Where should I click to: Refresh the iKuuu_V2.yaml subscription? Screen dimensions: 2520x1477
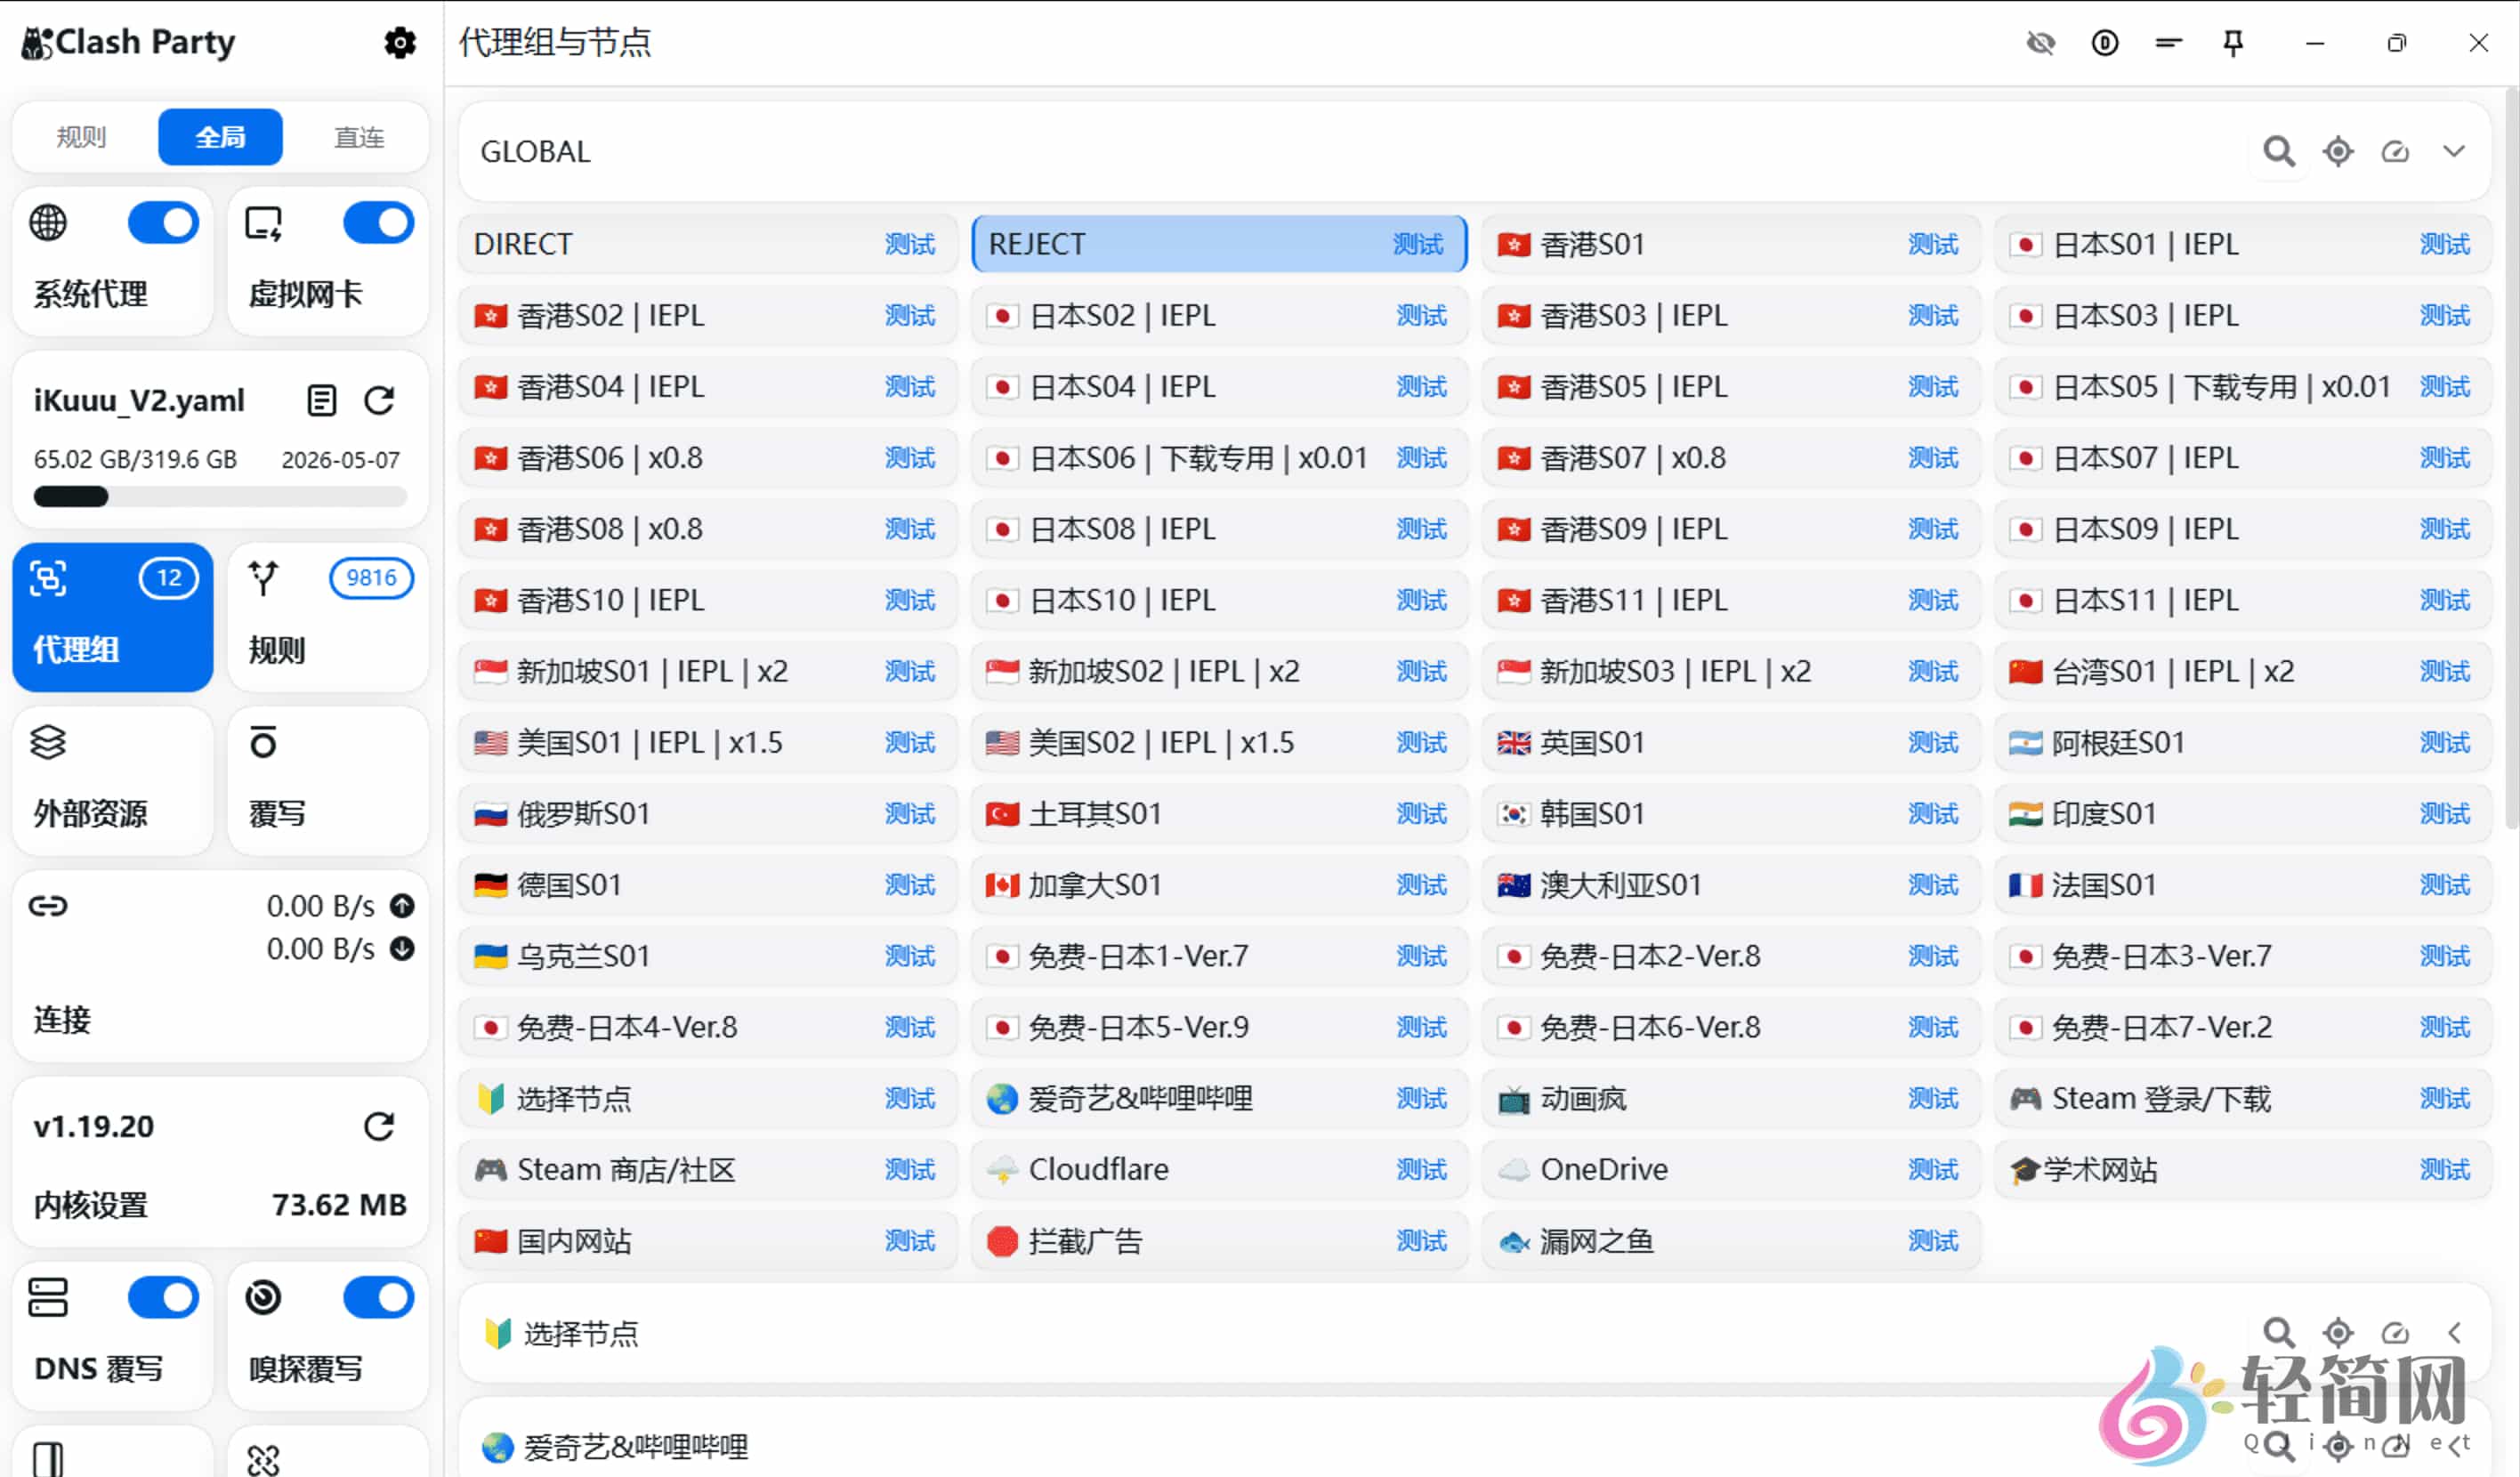(x=379, y=400)
